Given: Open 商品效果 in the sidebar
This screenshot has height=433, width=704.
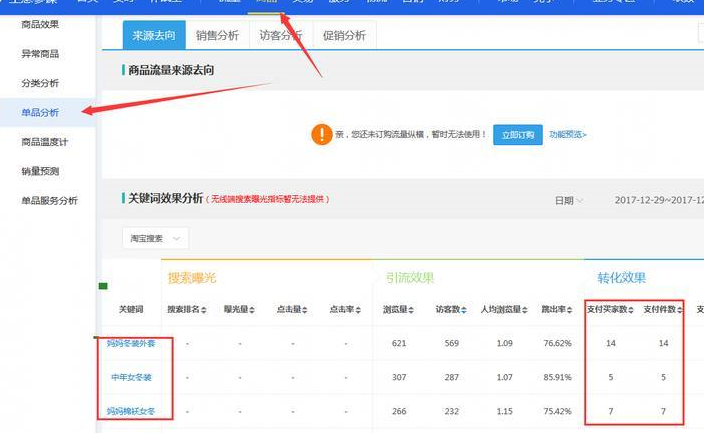Looking at the screenshot, I should [x=40, y=24].
